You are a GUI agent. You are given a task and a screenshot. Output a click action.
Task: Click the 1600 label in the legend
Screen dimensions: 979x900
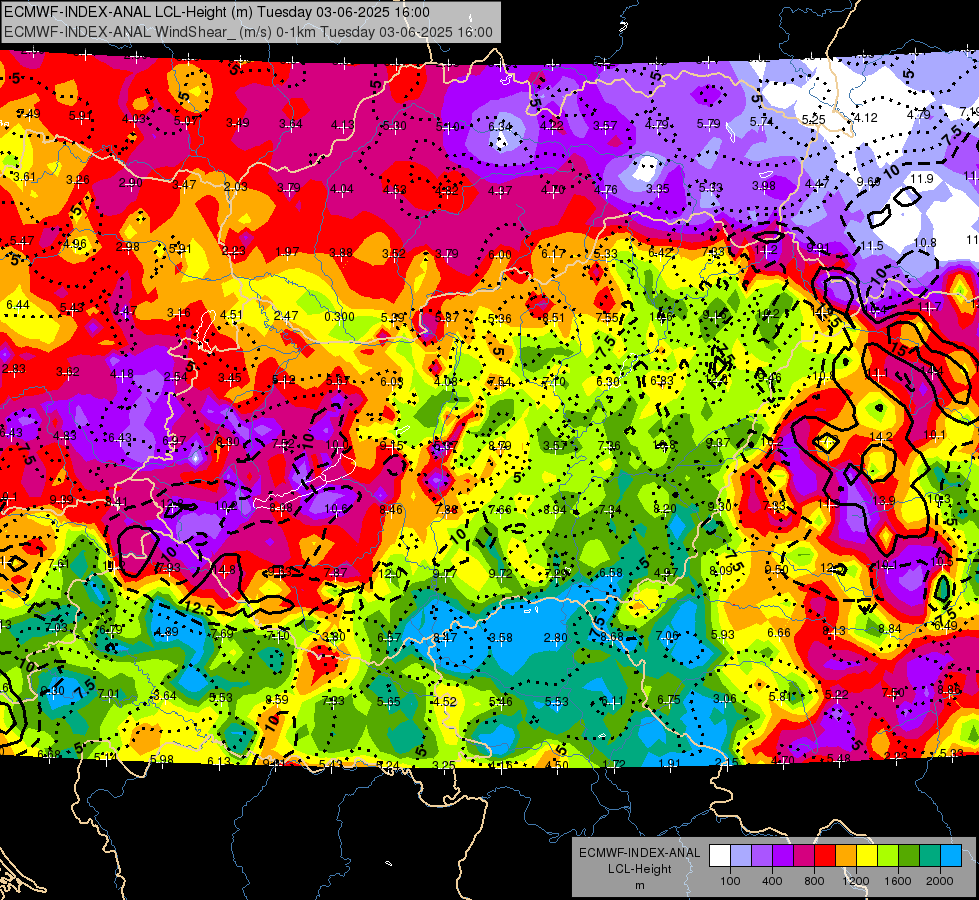[898, 881]
